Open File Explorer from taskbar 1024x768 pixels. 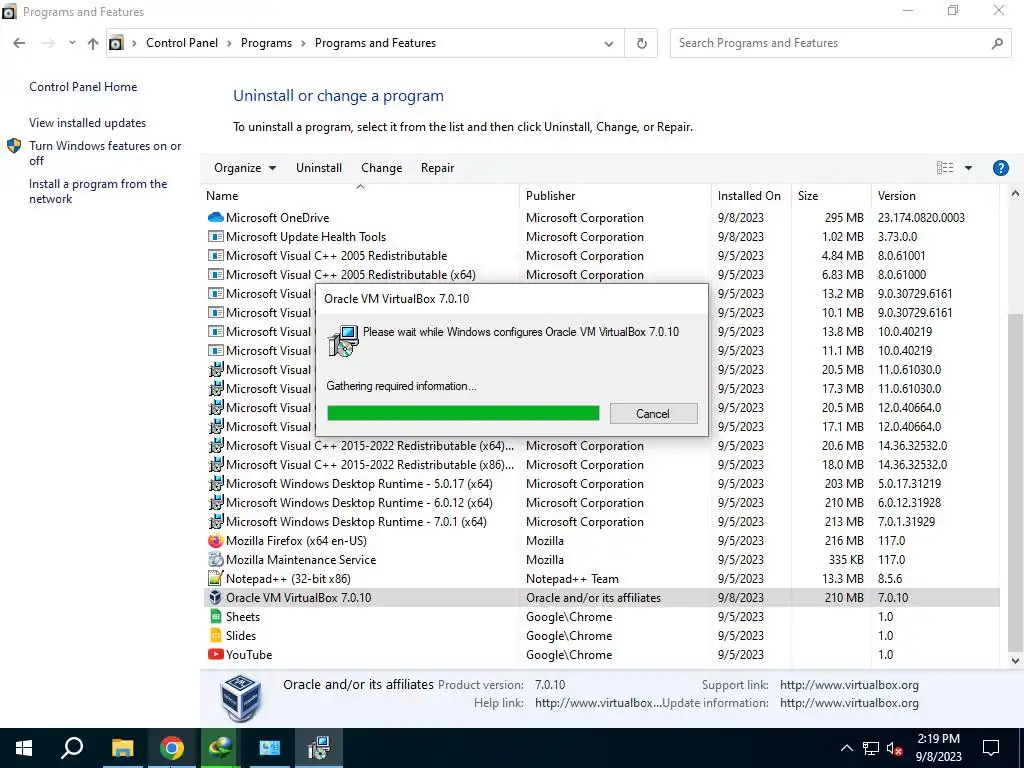point(122,748)
